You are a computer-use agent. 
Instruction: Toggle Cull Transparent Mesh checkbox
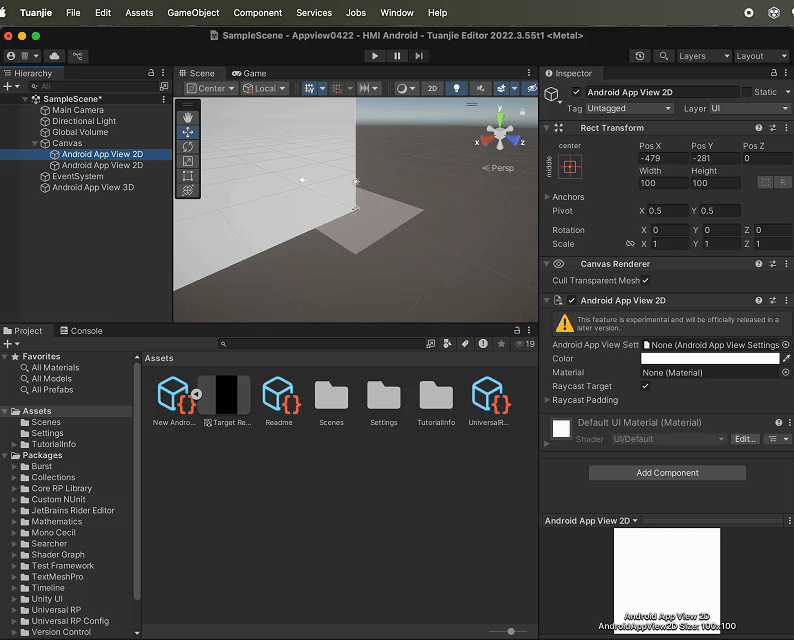645,281
